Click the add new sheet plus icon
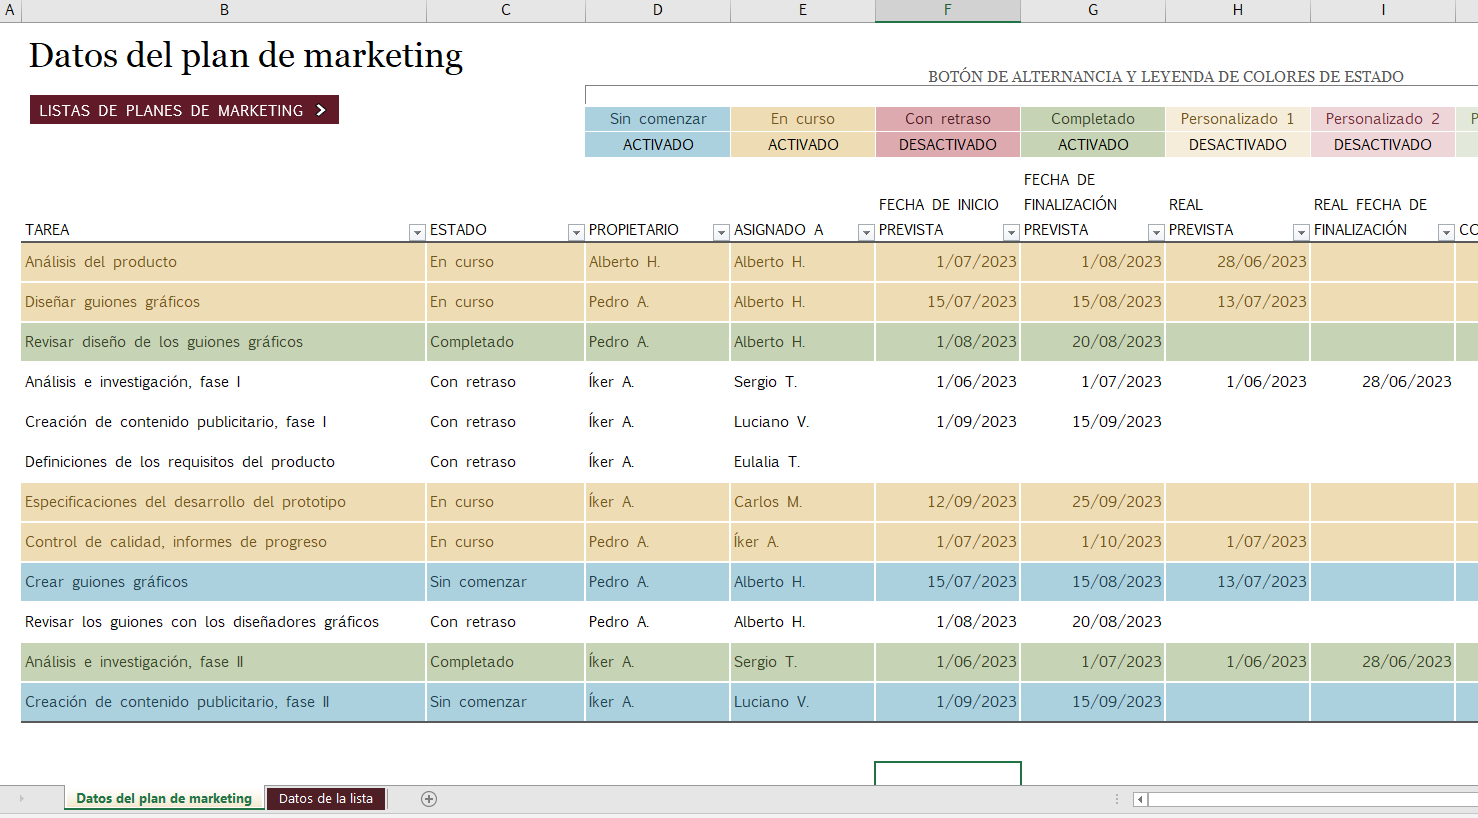Screen dimensions: 1478x818 point(428,798)
